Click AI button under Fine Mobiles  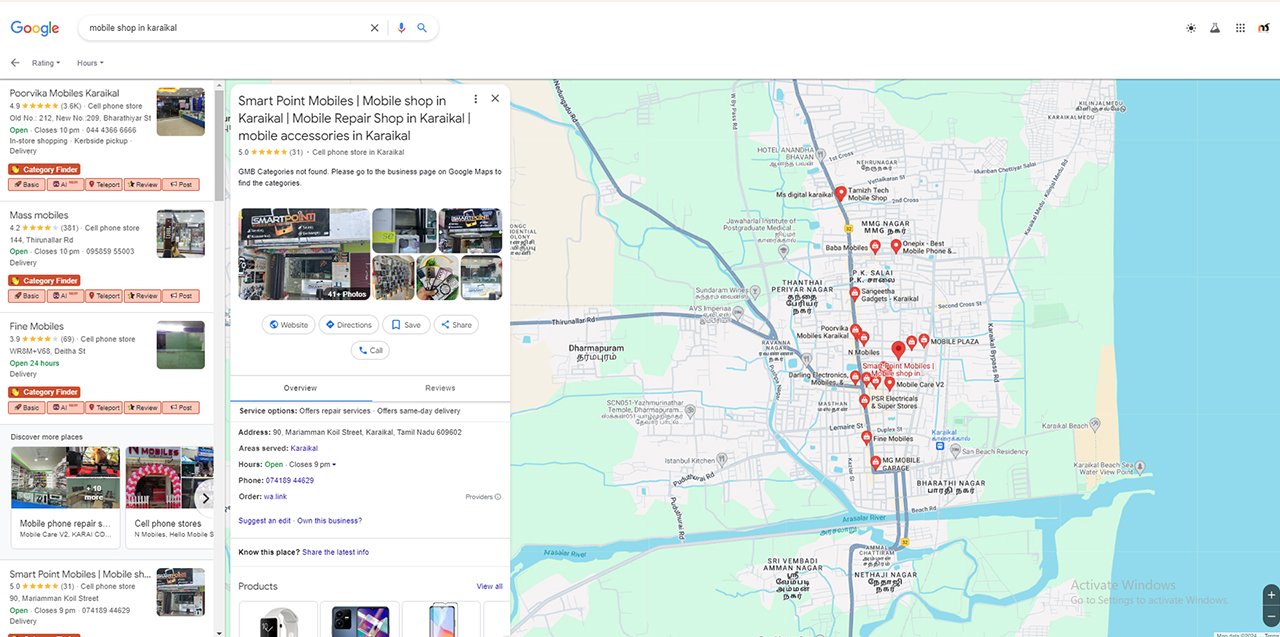[x=65, y=407]
